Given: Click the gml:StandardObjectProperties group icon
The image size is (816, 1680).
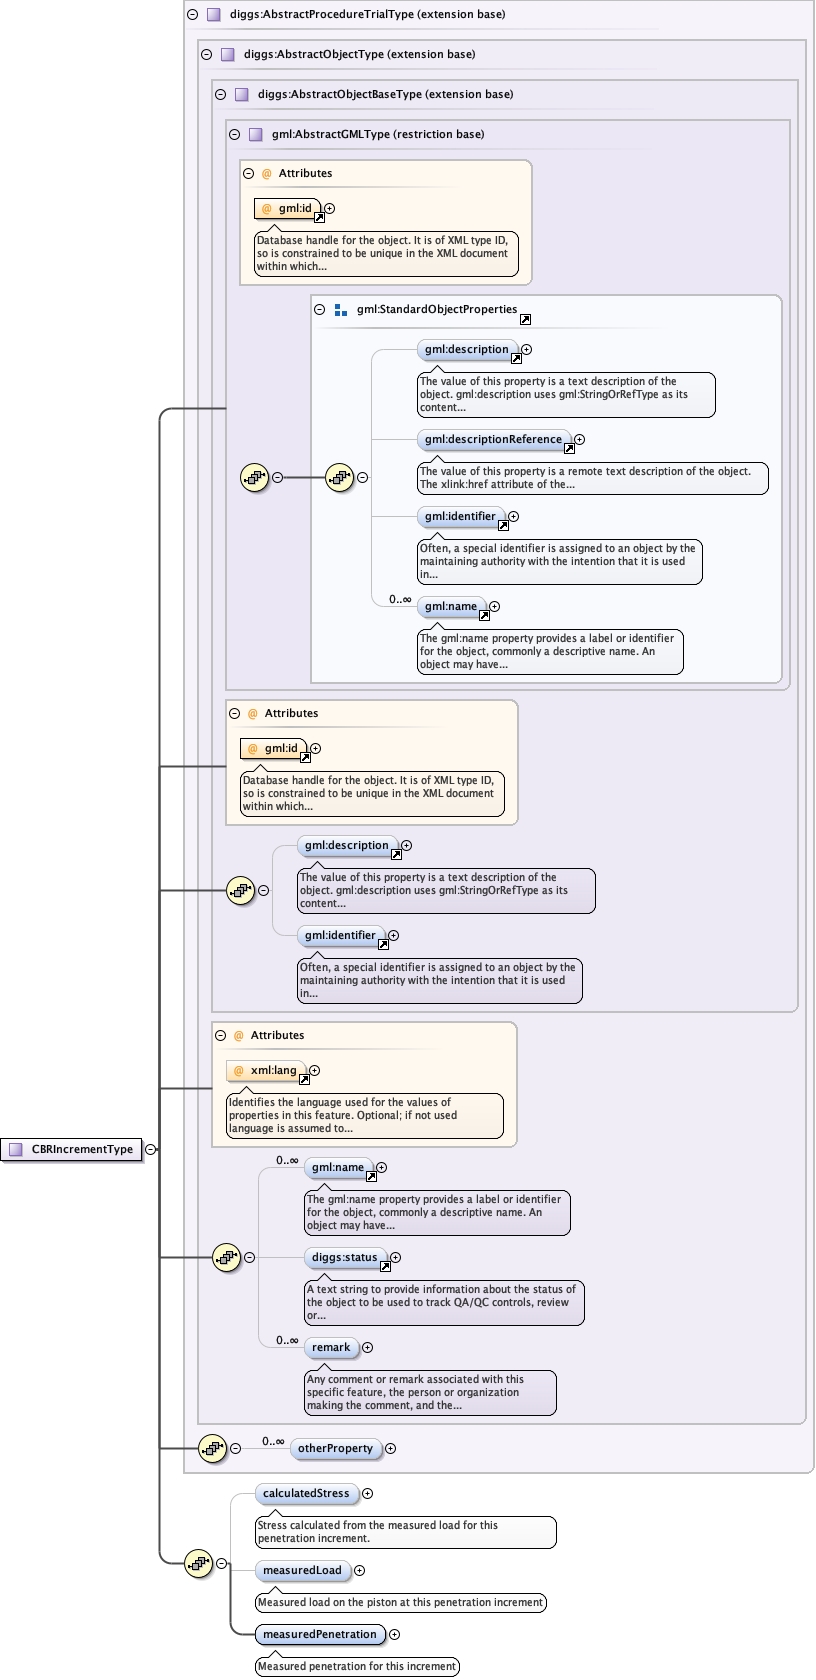Looking at the screenshot, I should click(x=341, y=310).
